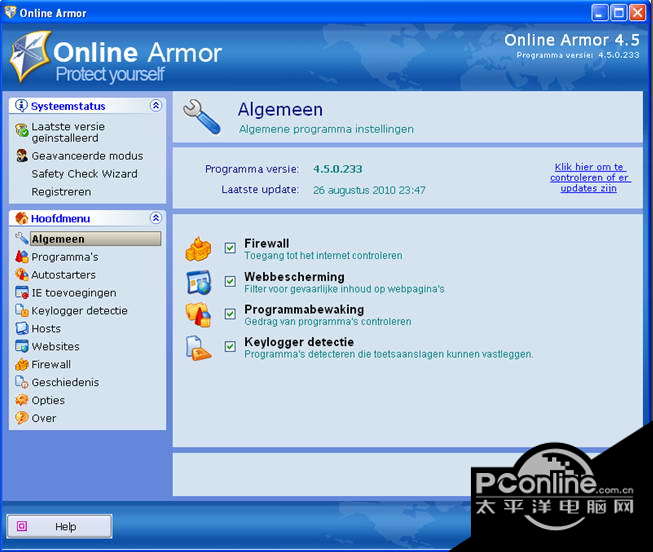Close the Online Armor window
This screenshot has height=552, width=653.
pos(637,12)
